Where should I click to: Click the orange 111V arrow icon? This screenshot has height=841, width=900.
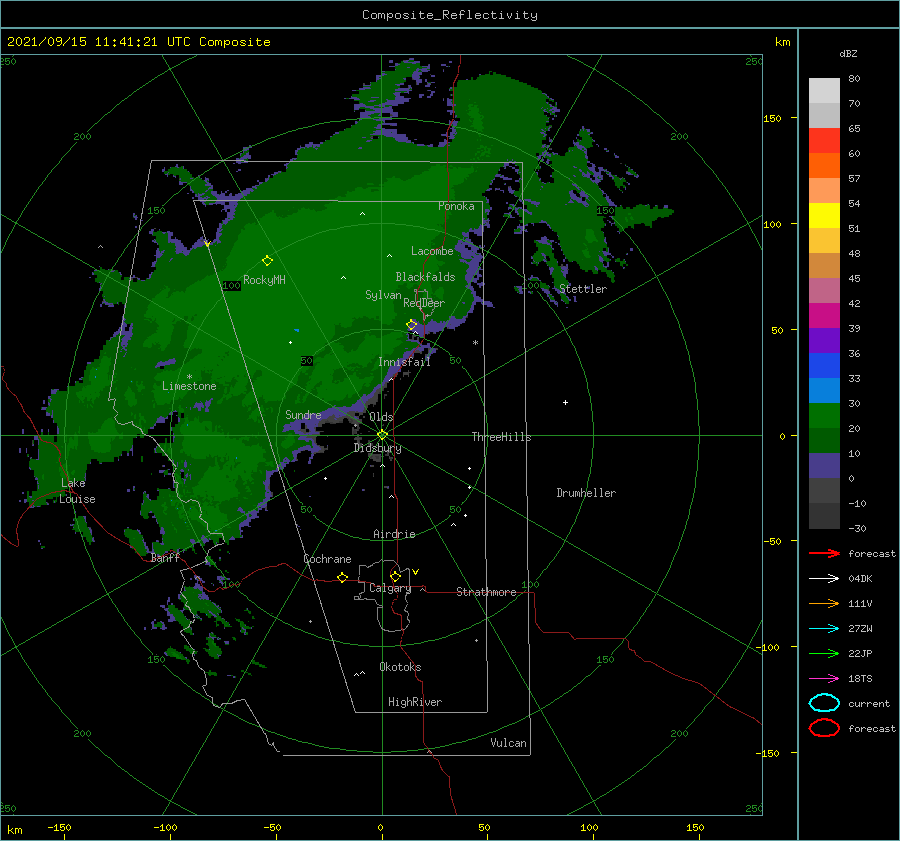point(824,603)
